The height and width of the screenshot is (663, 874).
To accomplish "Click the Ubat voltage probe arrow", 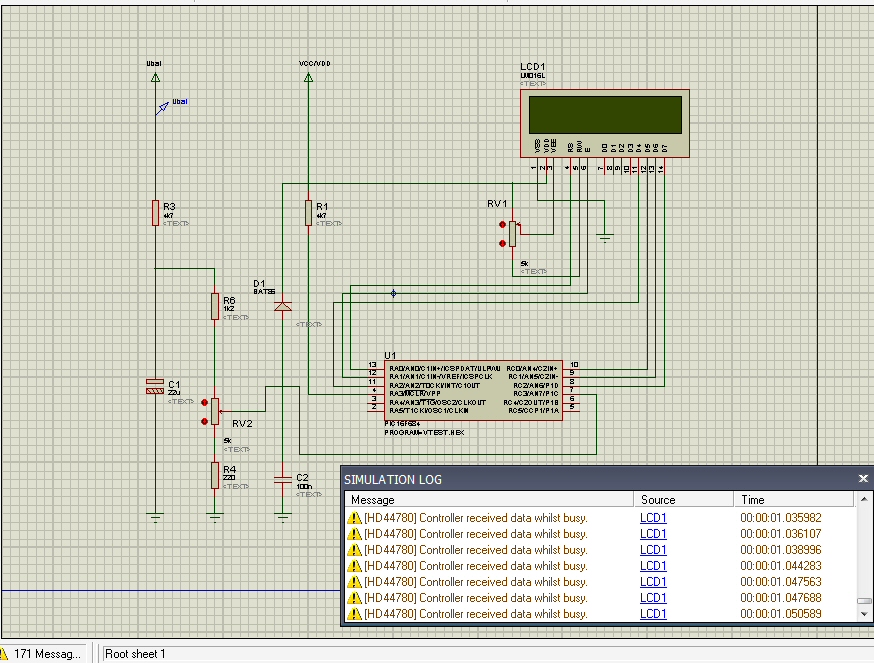I will [162, 107].
